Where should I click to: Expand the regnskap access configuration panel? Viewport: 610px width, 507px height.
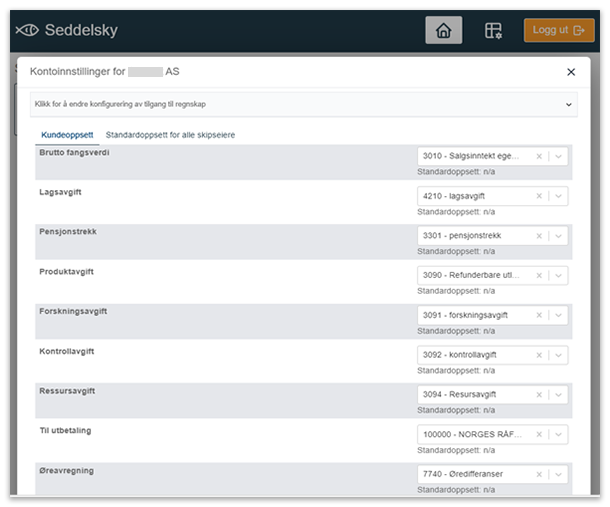(569, 104)
